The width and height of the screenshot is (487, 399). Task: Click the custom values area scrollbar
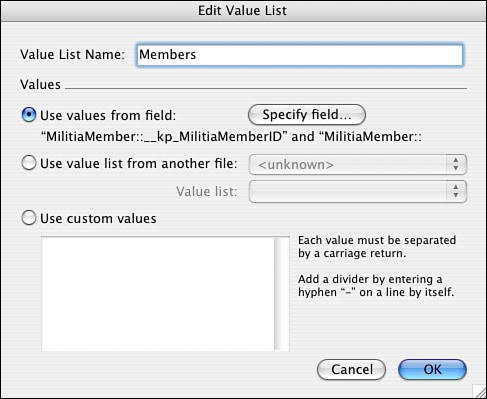pyautogui.click(x=282, y=294)
